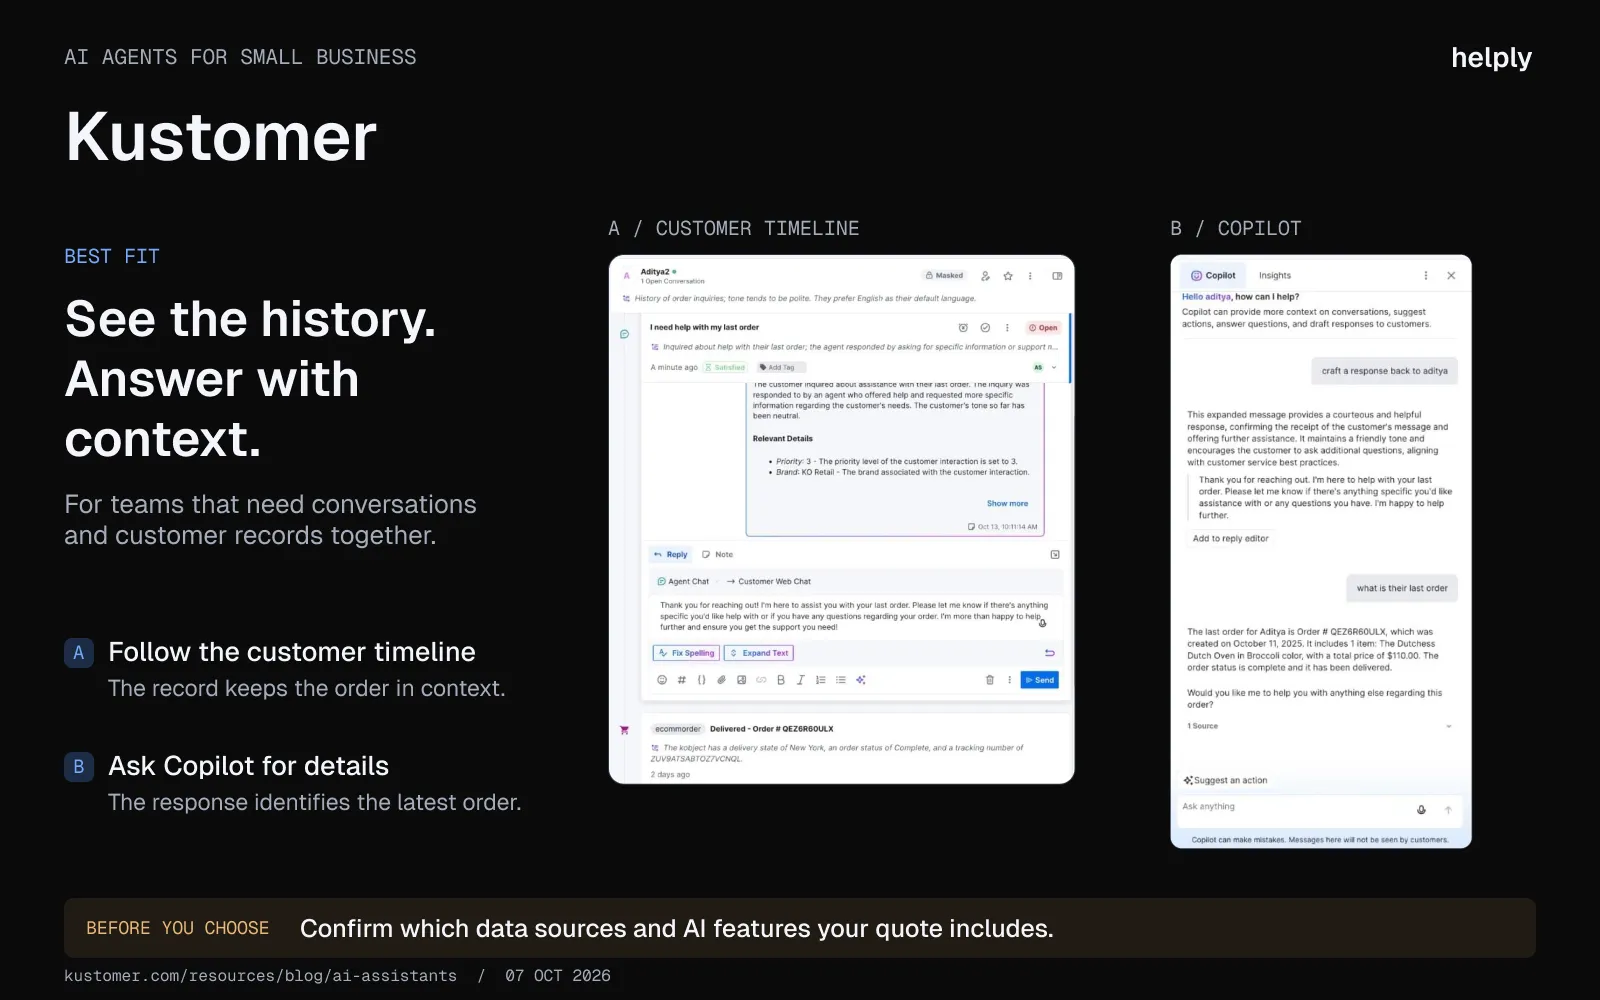Snooze the 'I need help' conversation

[x=963, y=328]
